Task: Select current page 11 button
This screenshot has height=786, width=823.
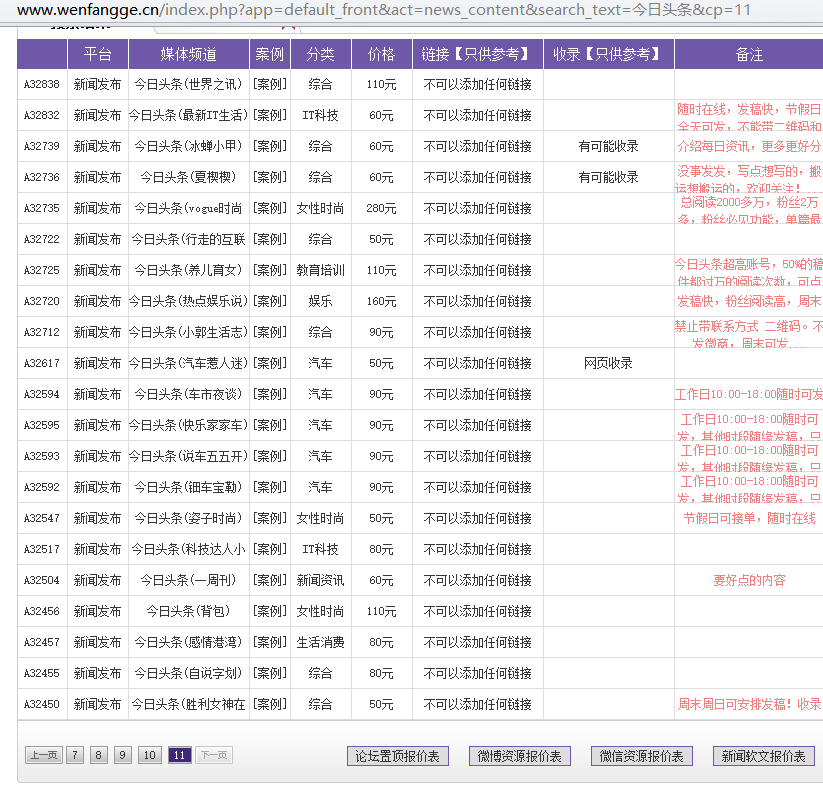Action: 180,755
